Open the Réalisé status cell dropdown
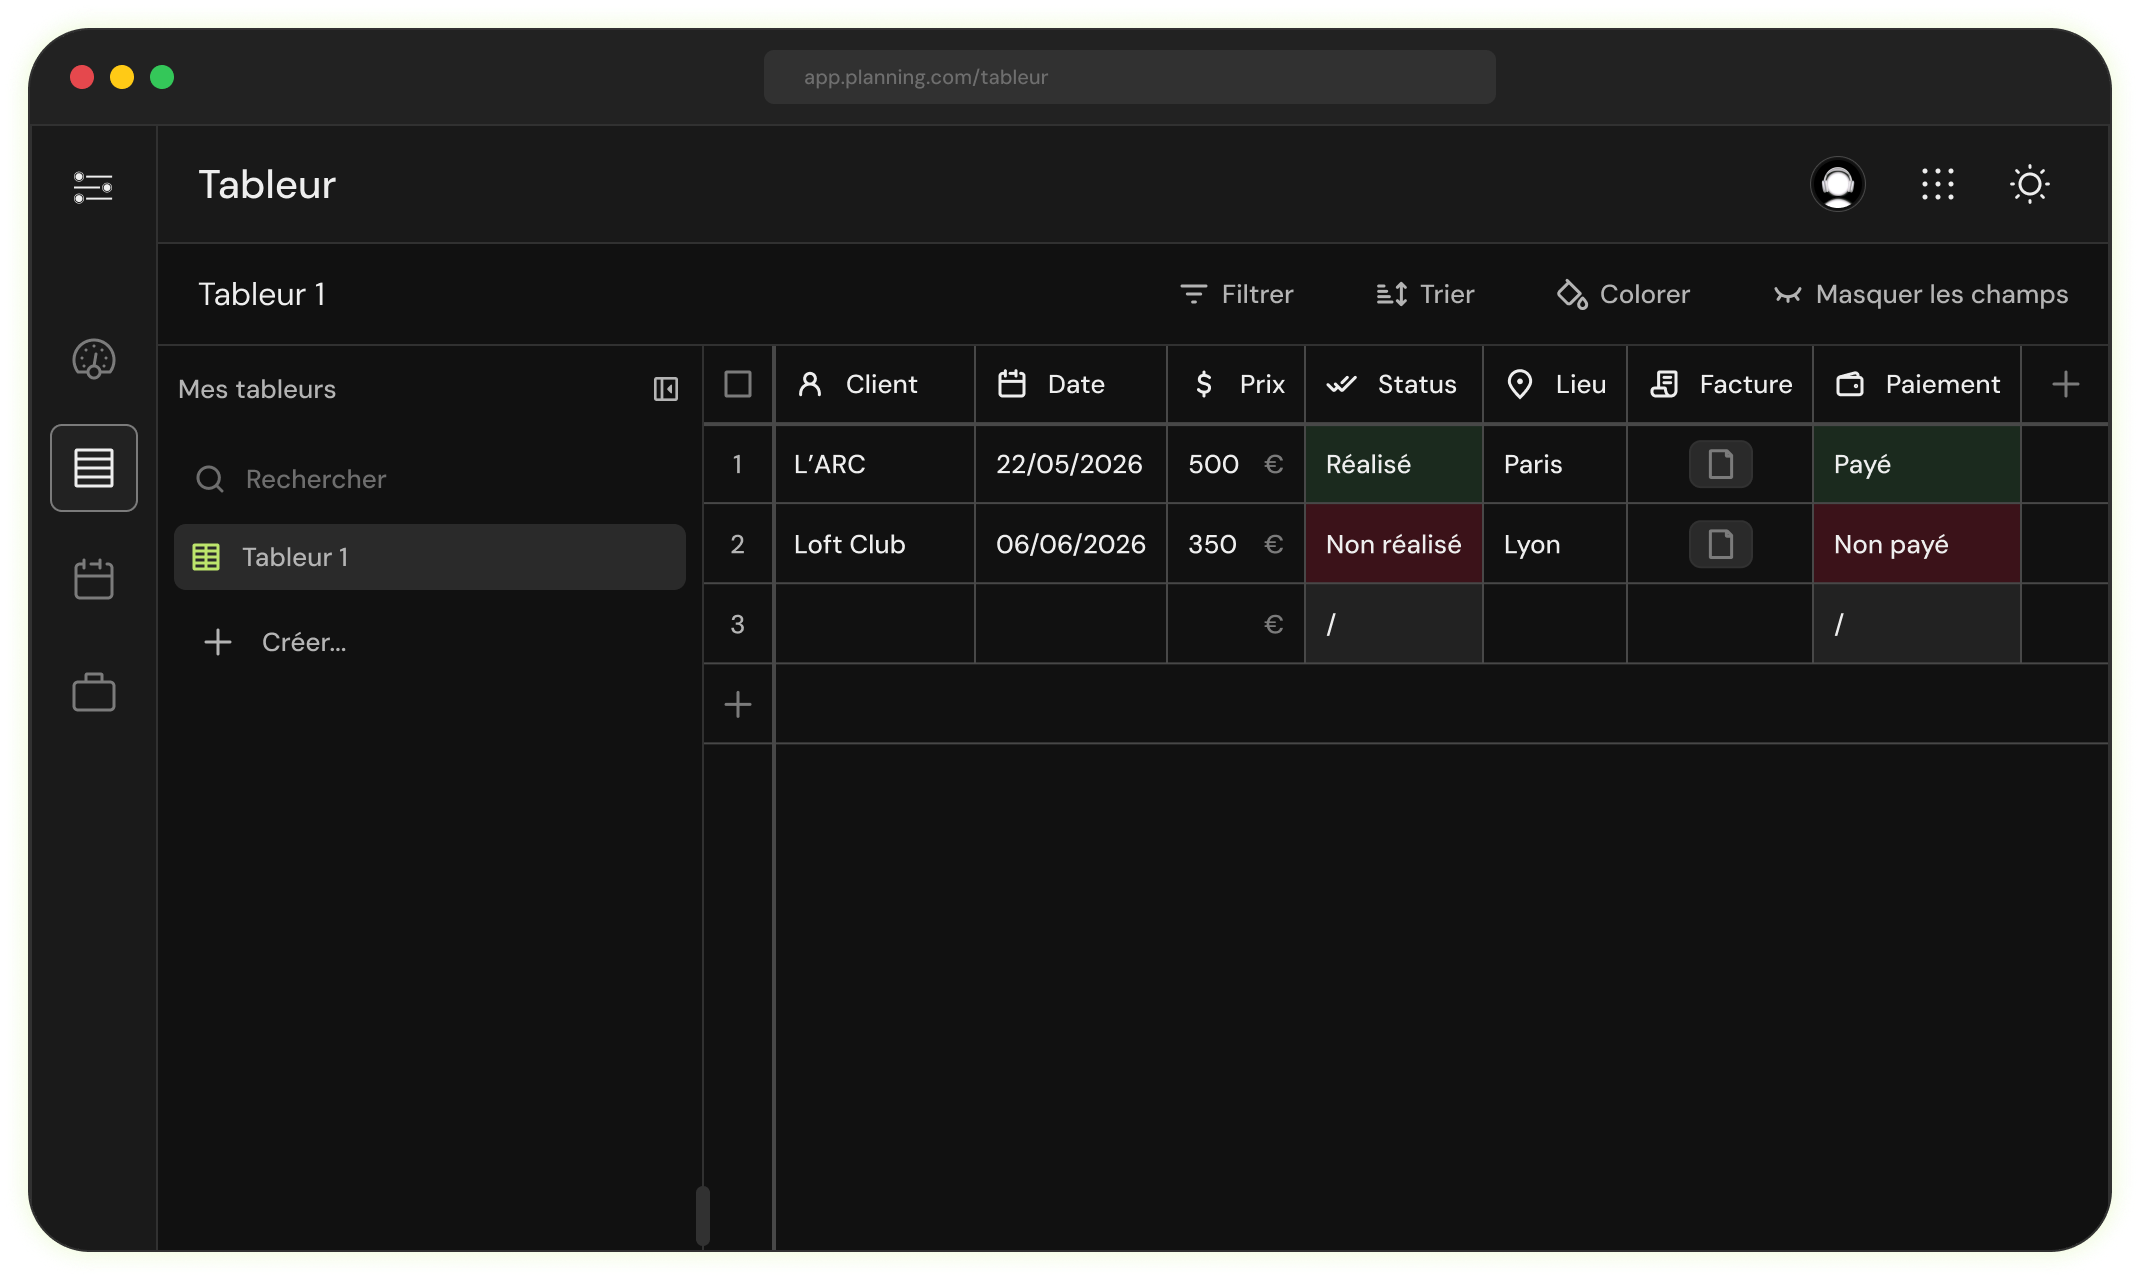Viewport: 2140px width, 1280px height. (x=1394, y=464)
